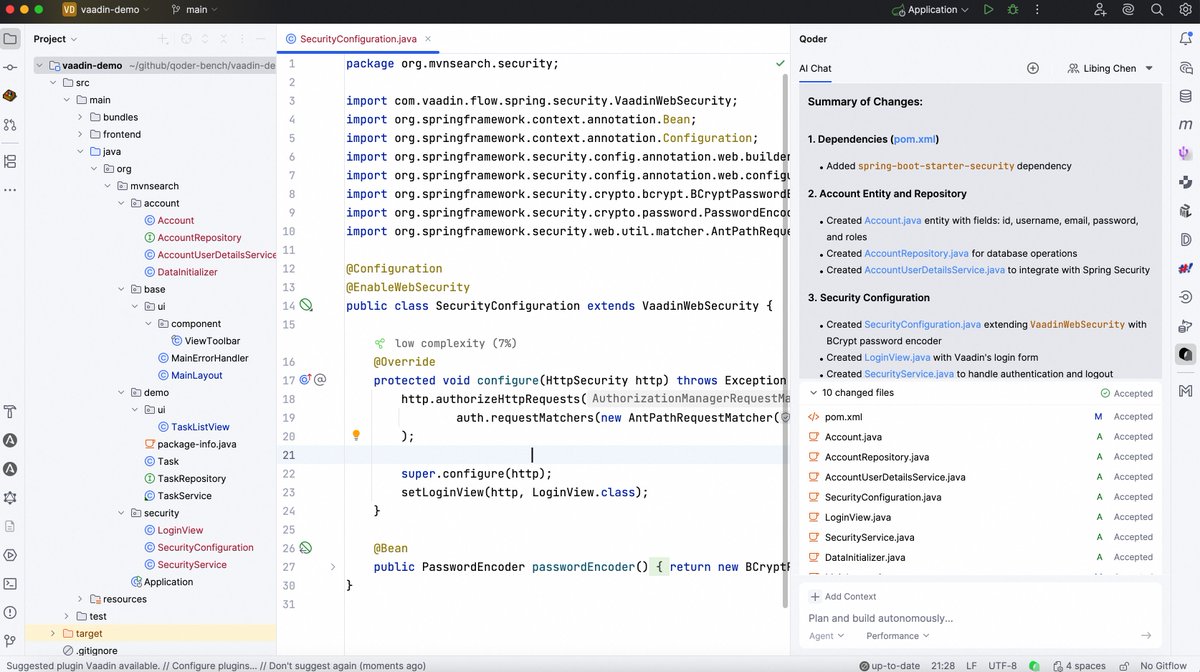The image size is (1200, 672).
Task: Open the Git tool window icon
Action: pos(10,641)
